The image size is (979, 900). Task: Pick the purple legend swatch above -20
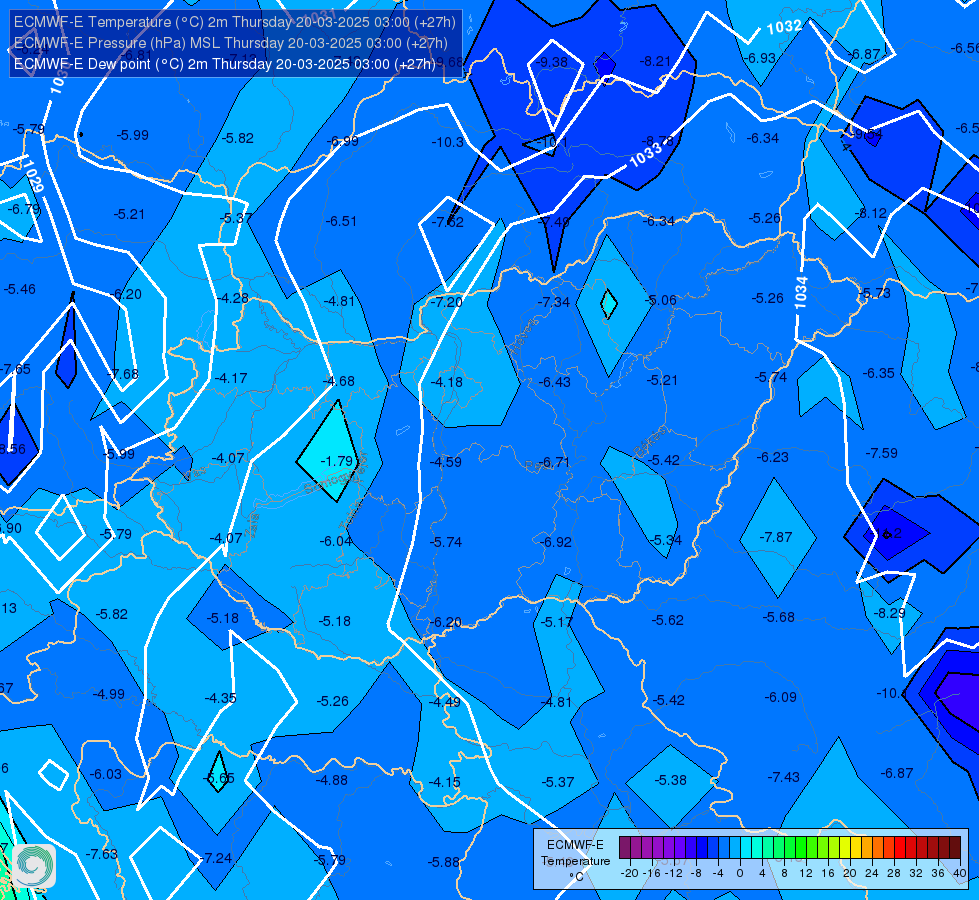coord(625,848)
